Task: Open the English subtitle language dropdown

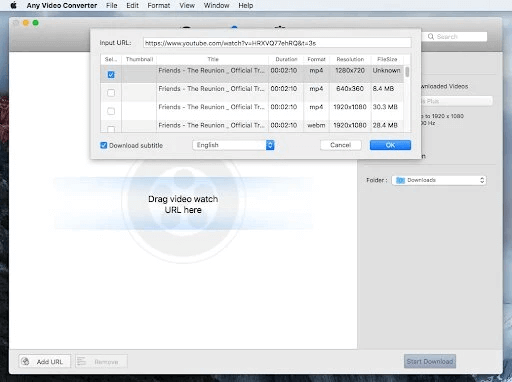Action: (x=233, y=145)
